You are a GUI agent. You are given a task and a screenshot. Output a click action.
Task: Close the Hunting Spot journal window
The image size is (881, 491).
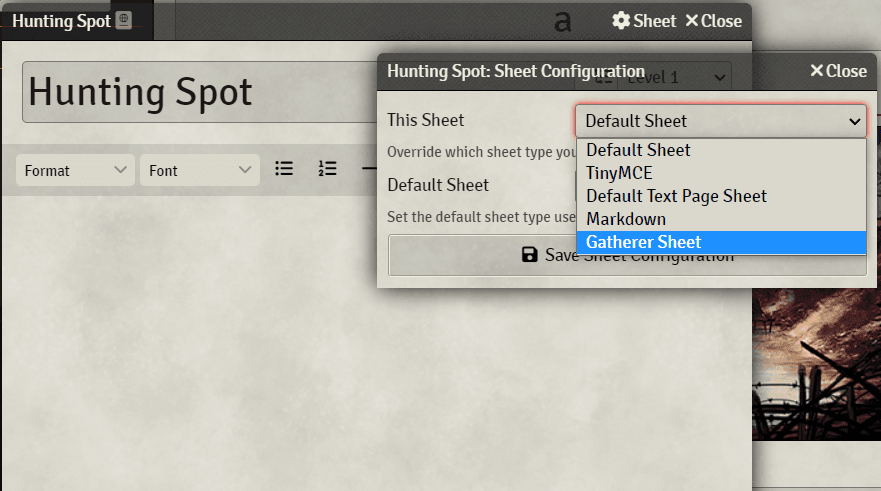pos(713,21)
